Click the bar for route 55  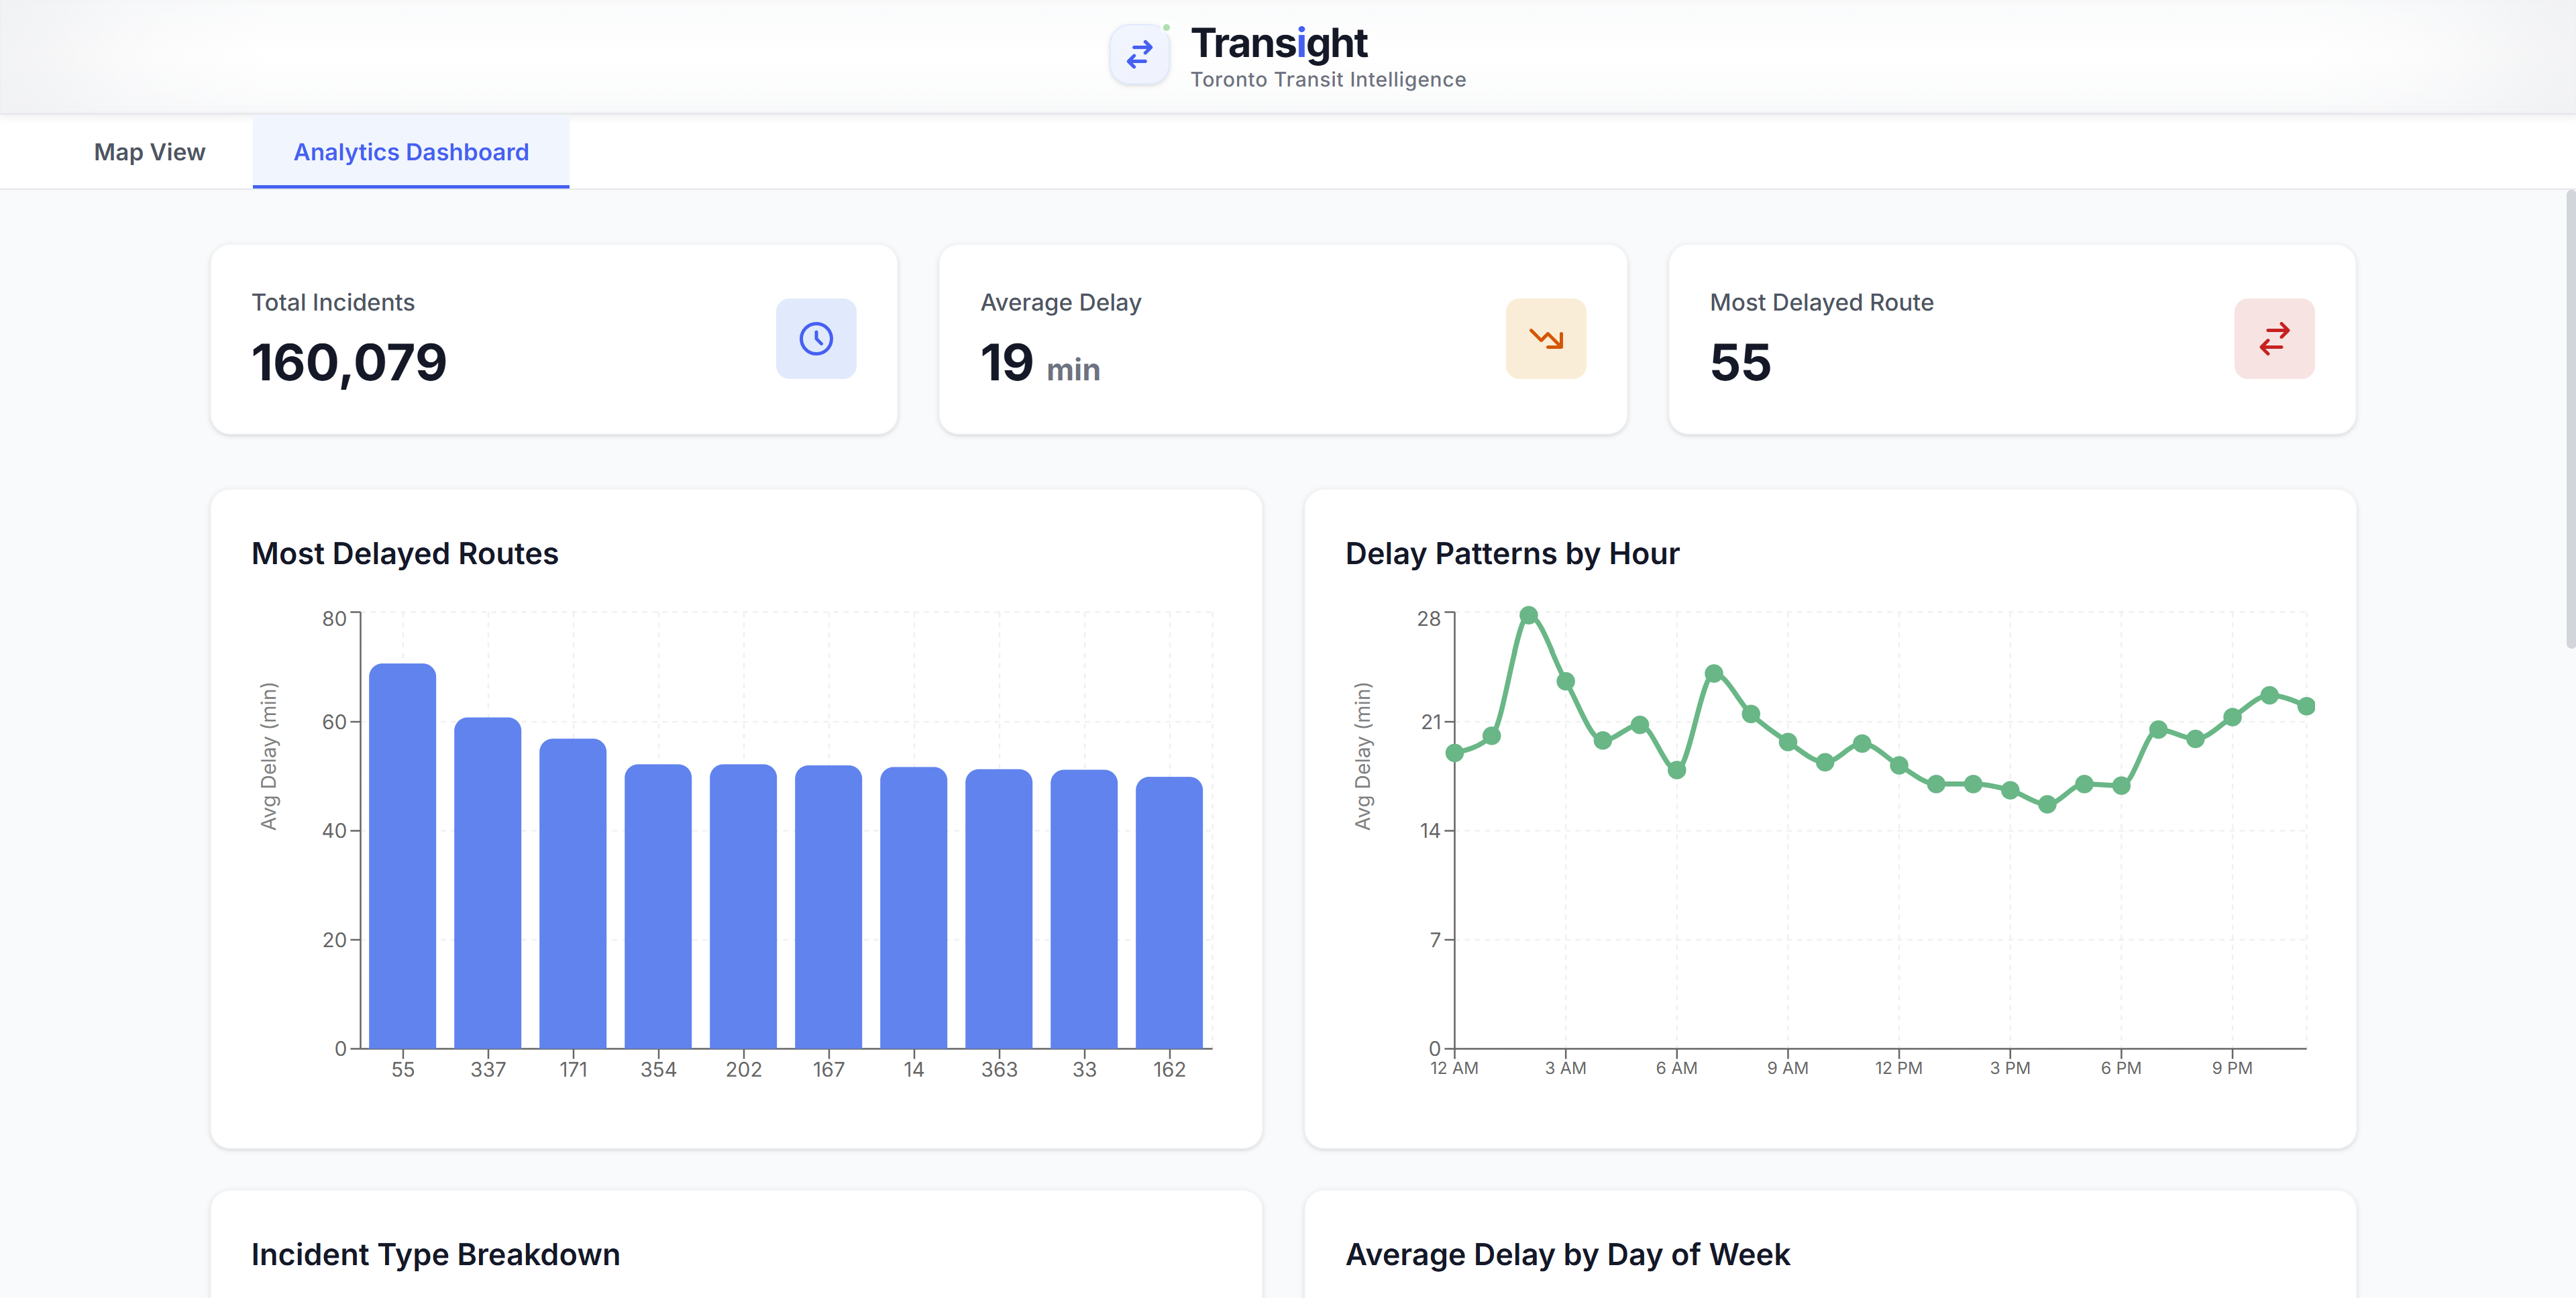coord(402,856)
